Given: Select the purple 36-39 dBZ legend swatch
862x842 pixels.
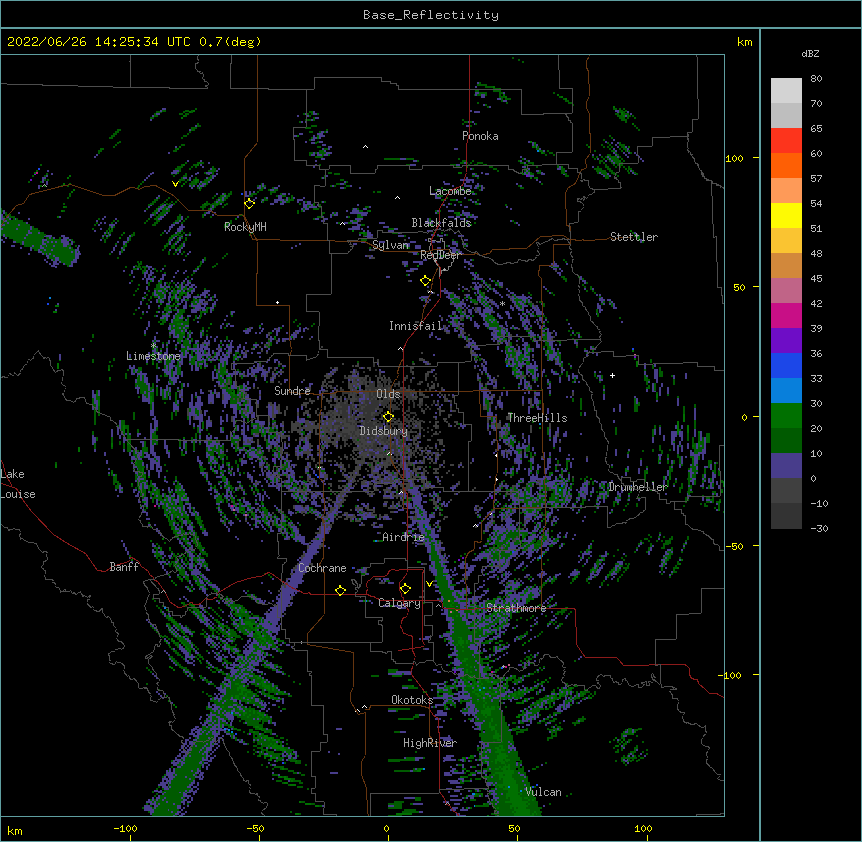Looking at the screenshot, I should [786, 341].
